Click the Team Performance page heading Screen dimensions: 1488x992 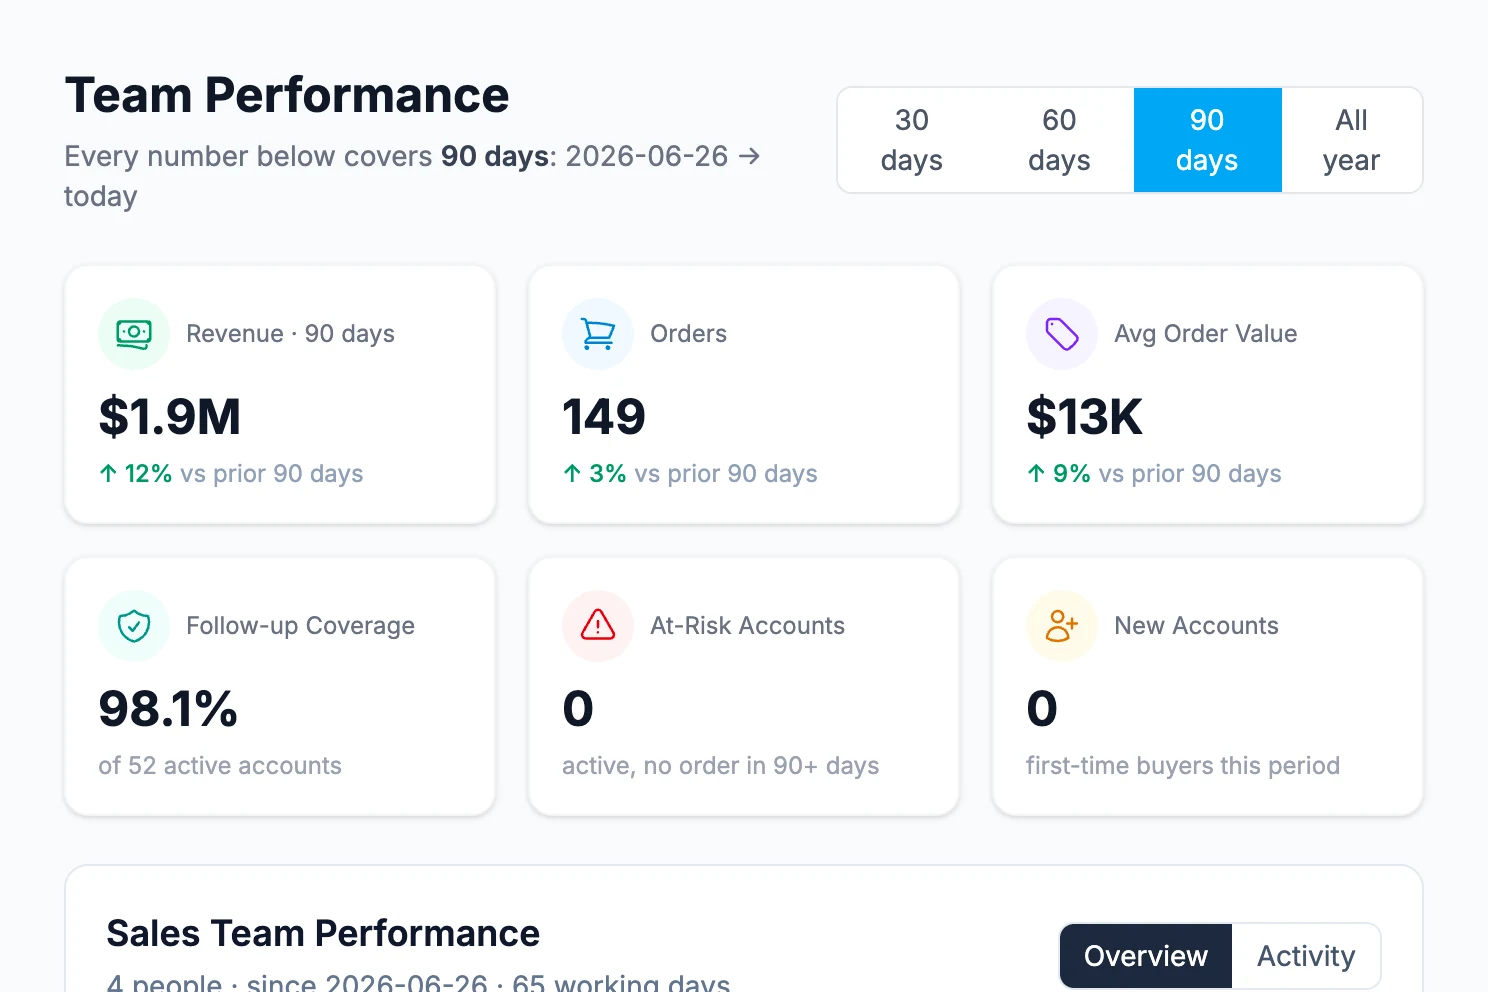tap(287, 96)
